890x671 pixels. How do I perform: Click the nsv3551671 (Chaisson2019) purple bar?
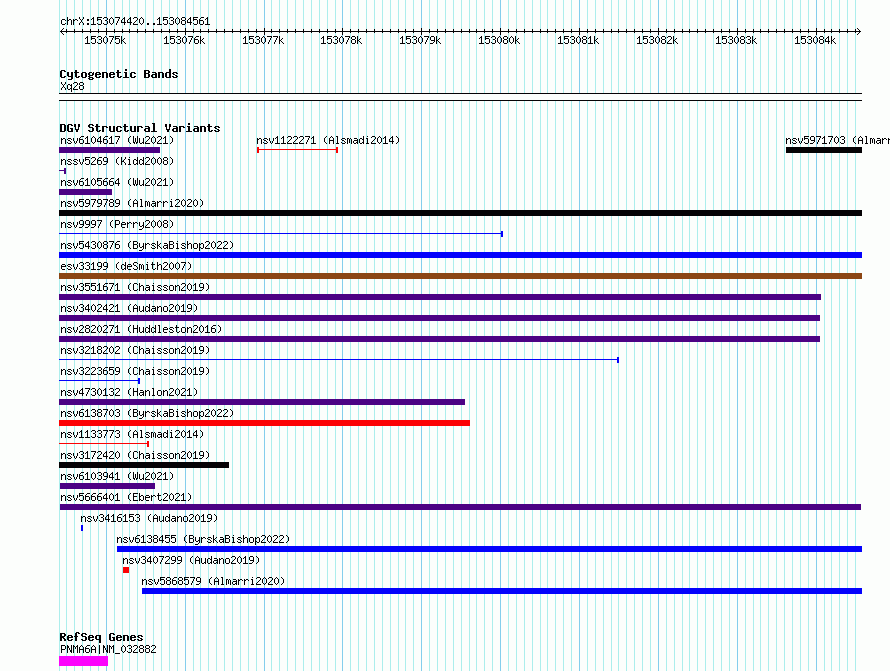tap(440, 297)
